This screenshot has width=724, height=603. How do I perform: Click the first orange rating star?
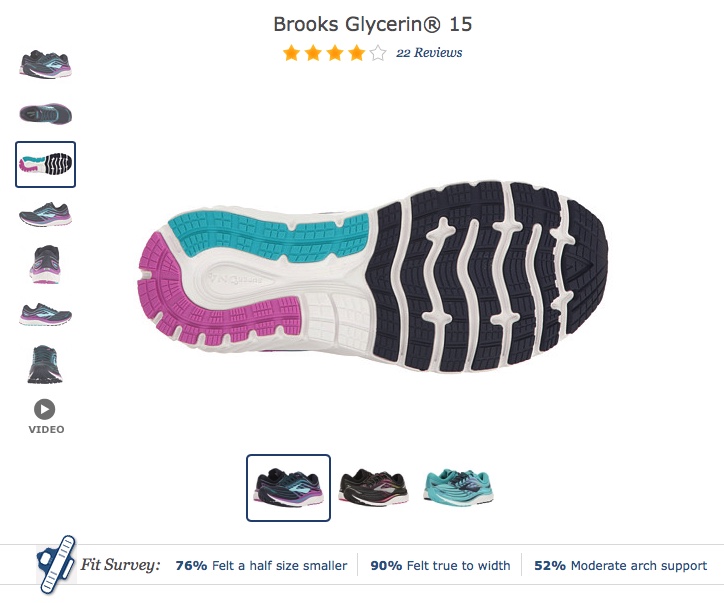point(291,53)
